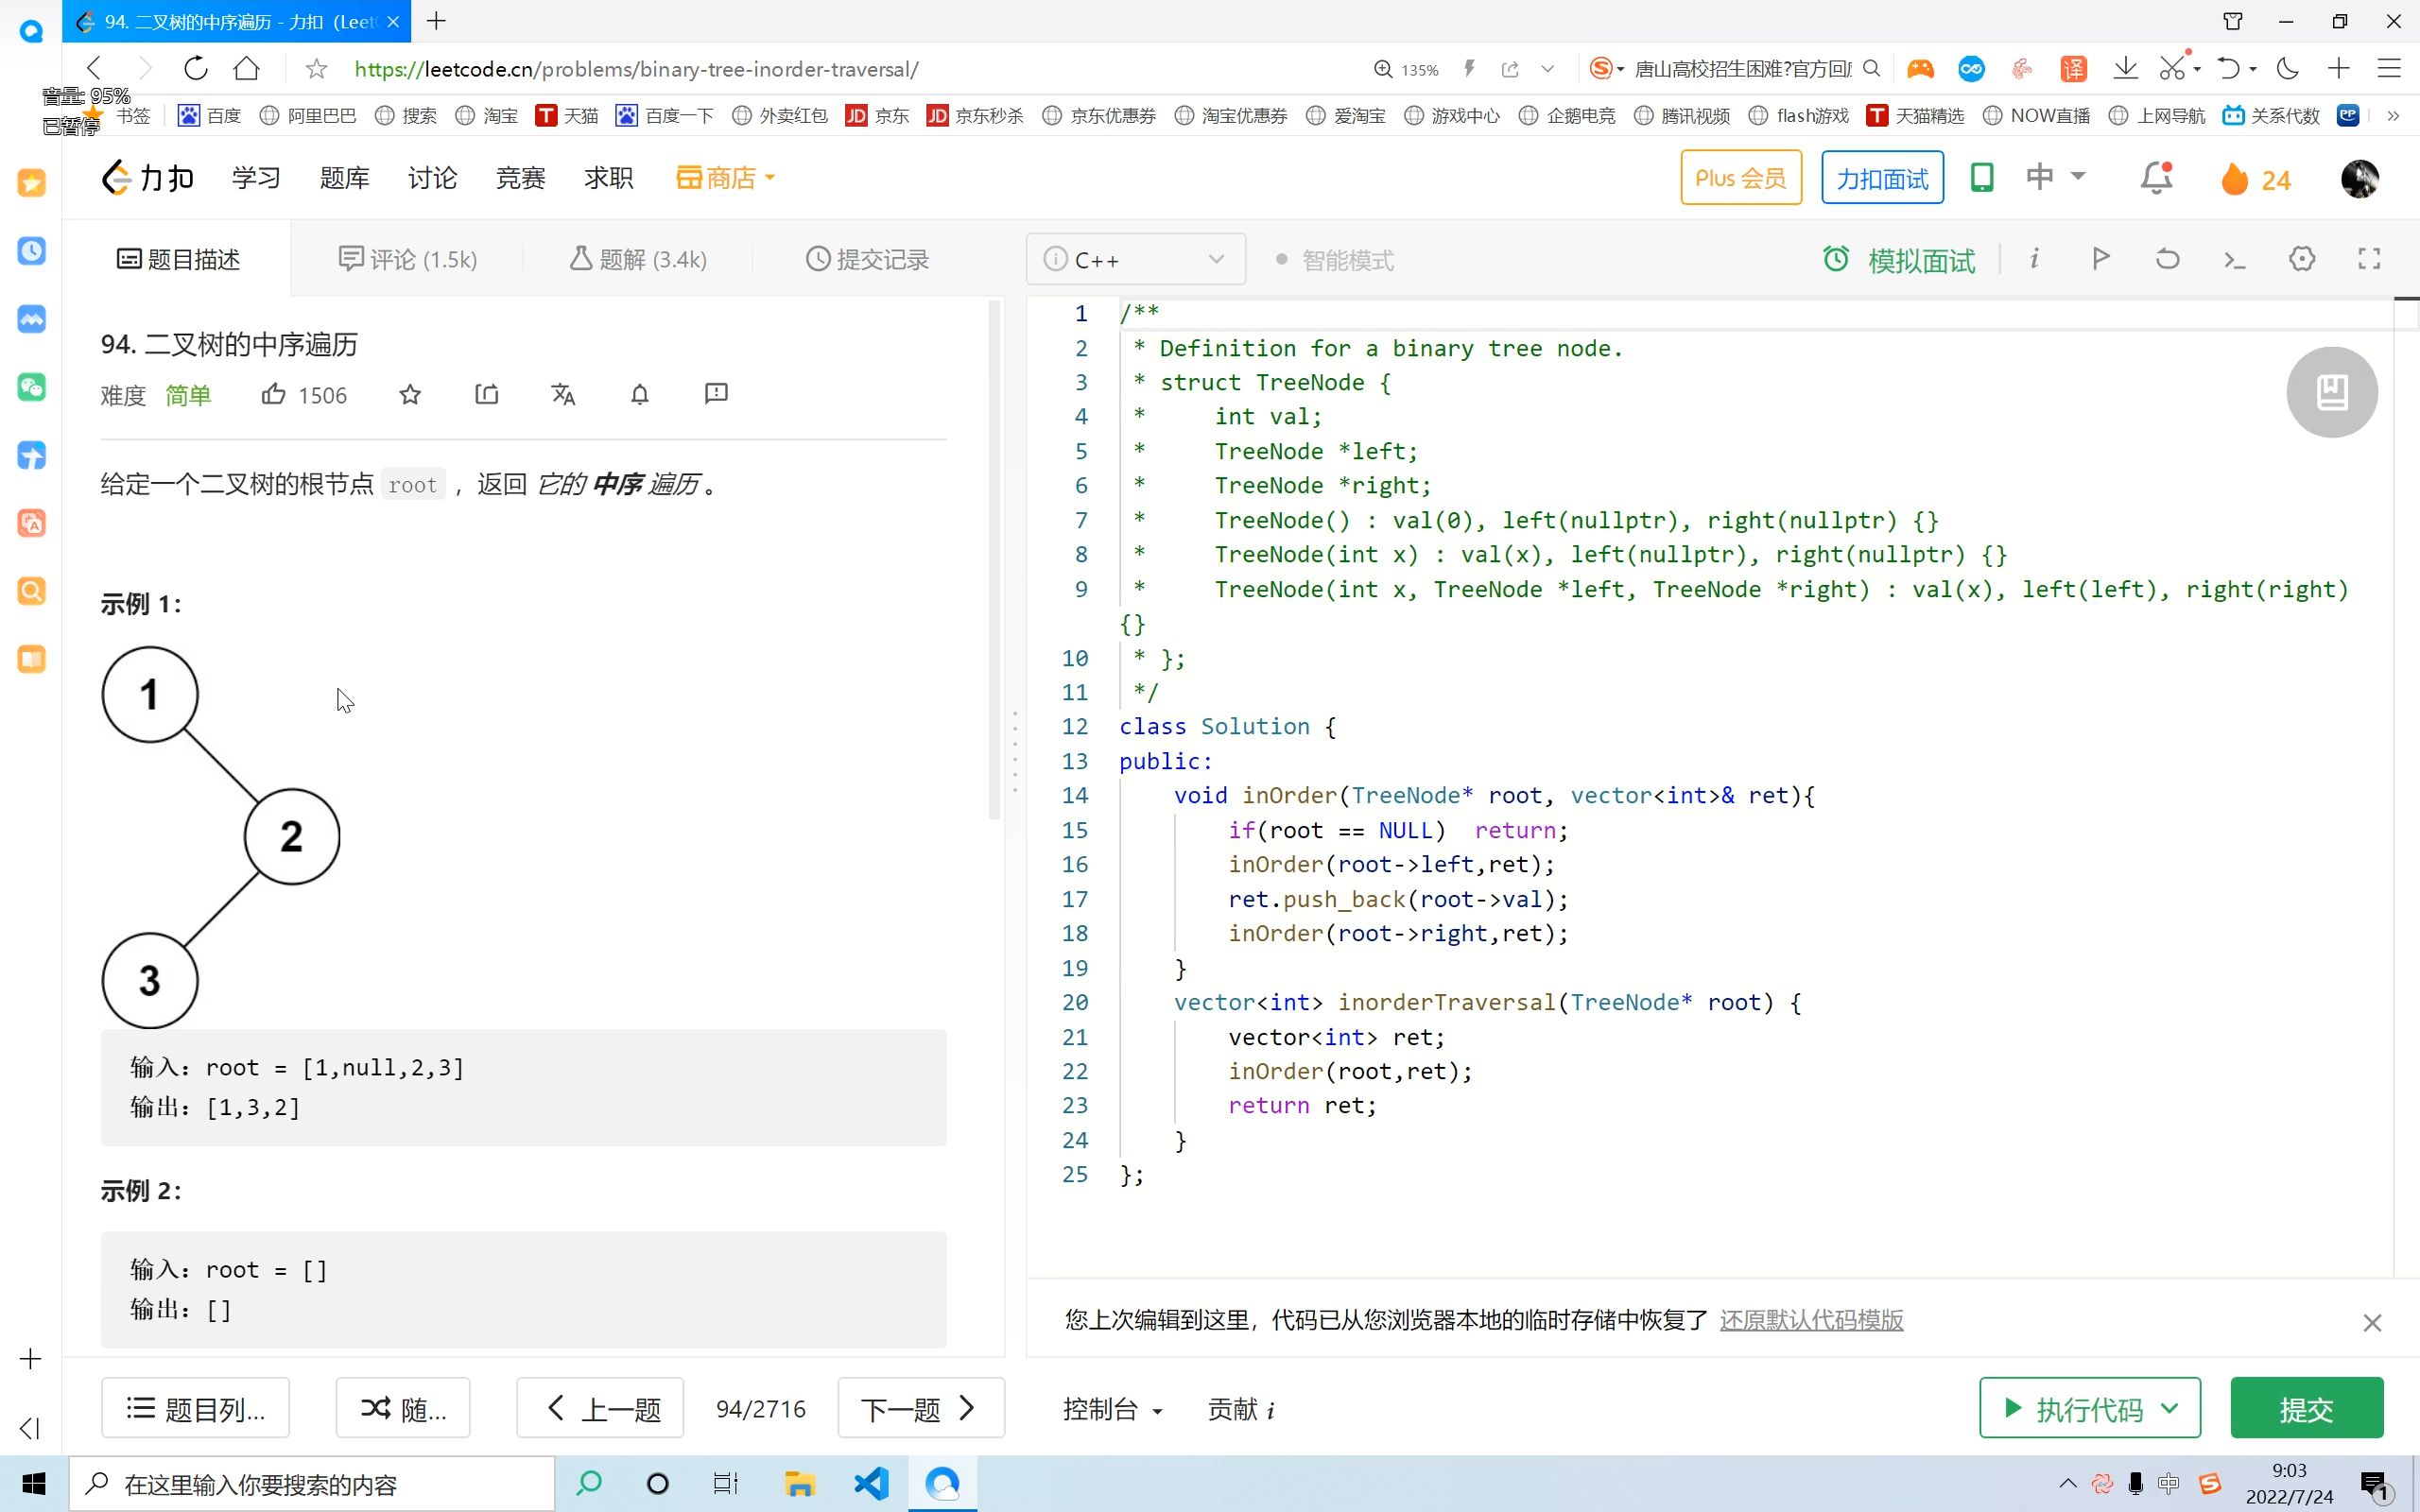
Task: Click the 还原默认代码模版 link
Action: [x=1811, y=1320]
